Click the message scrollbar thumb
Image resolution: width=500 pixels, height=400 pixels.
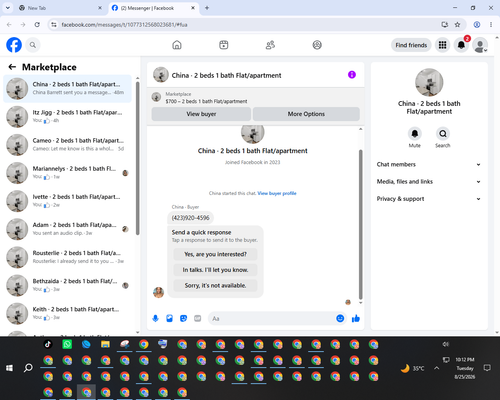tap(360, 224)
